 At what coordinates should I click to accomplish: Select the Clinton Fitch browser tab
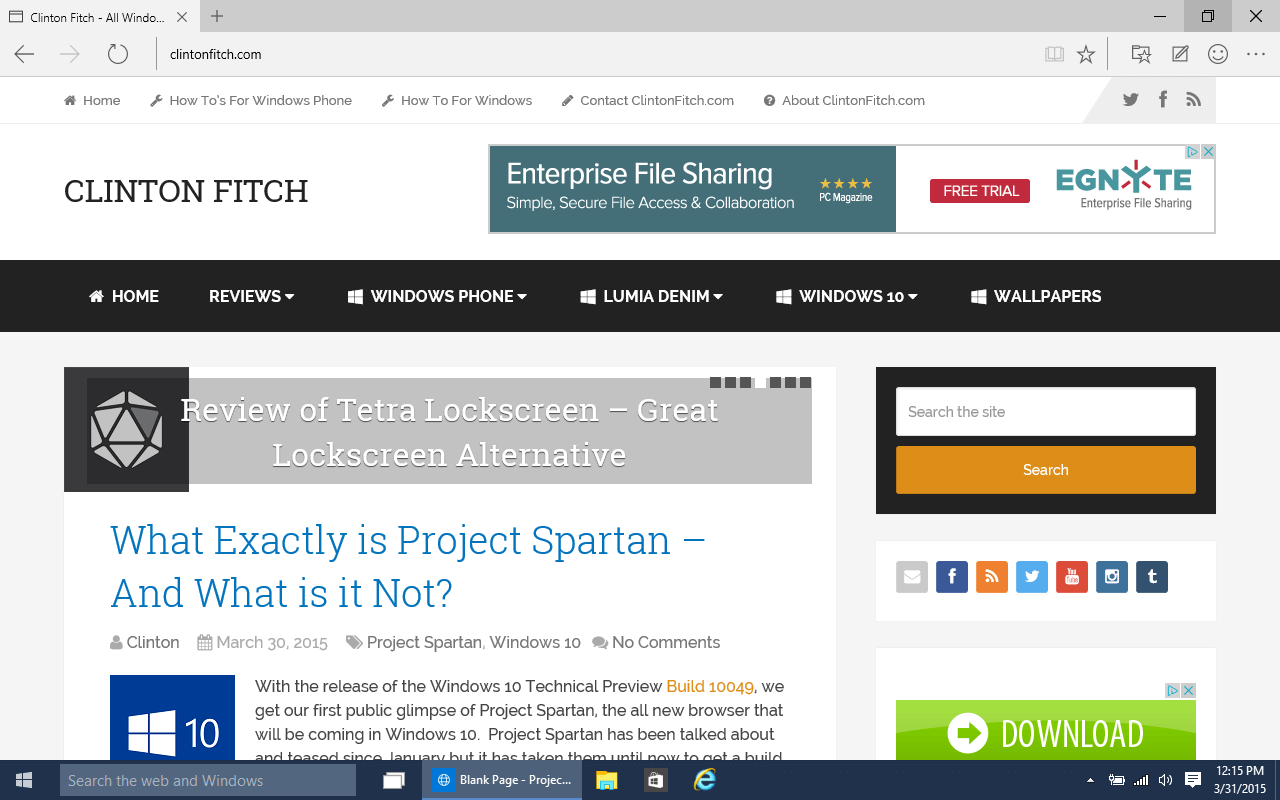(98, 17)
